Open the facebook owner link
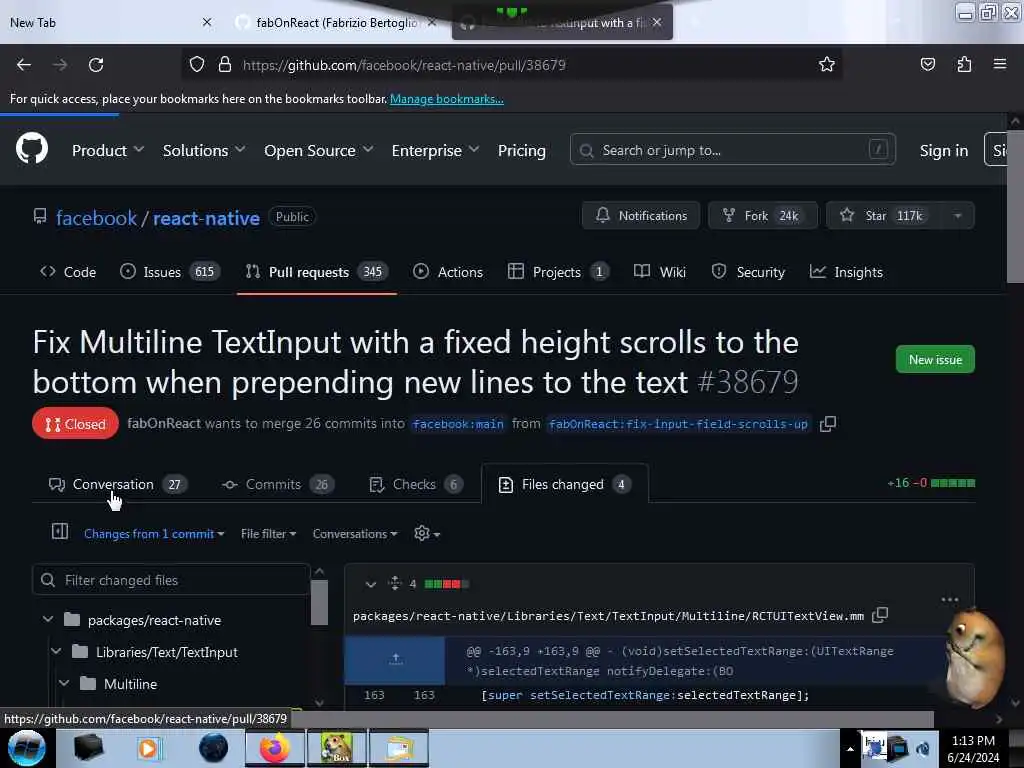Viewport: 1024px width, 768px height. 96,217
